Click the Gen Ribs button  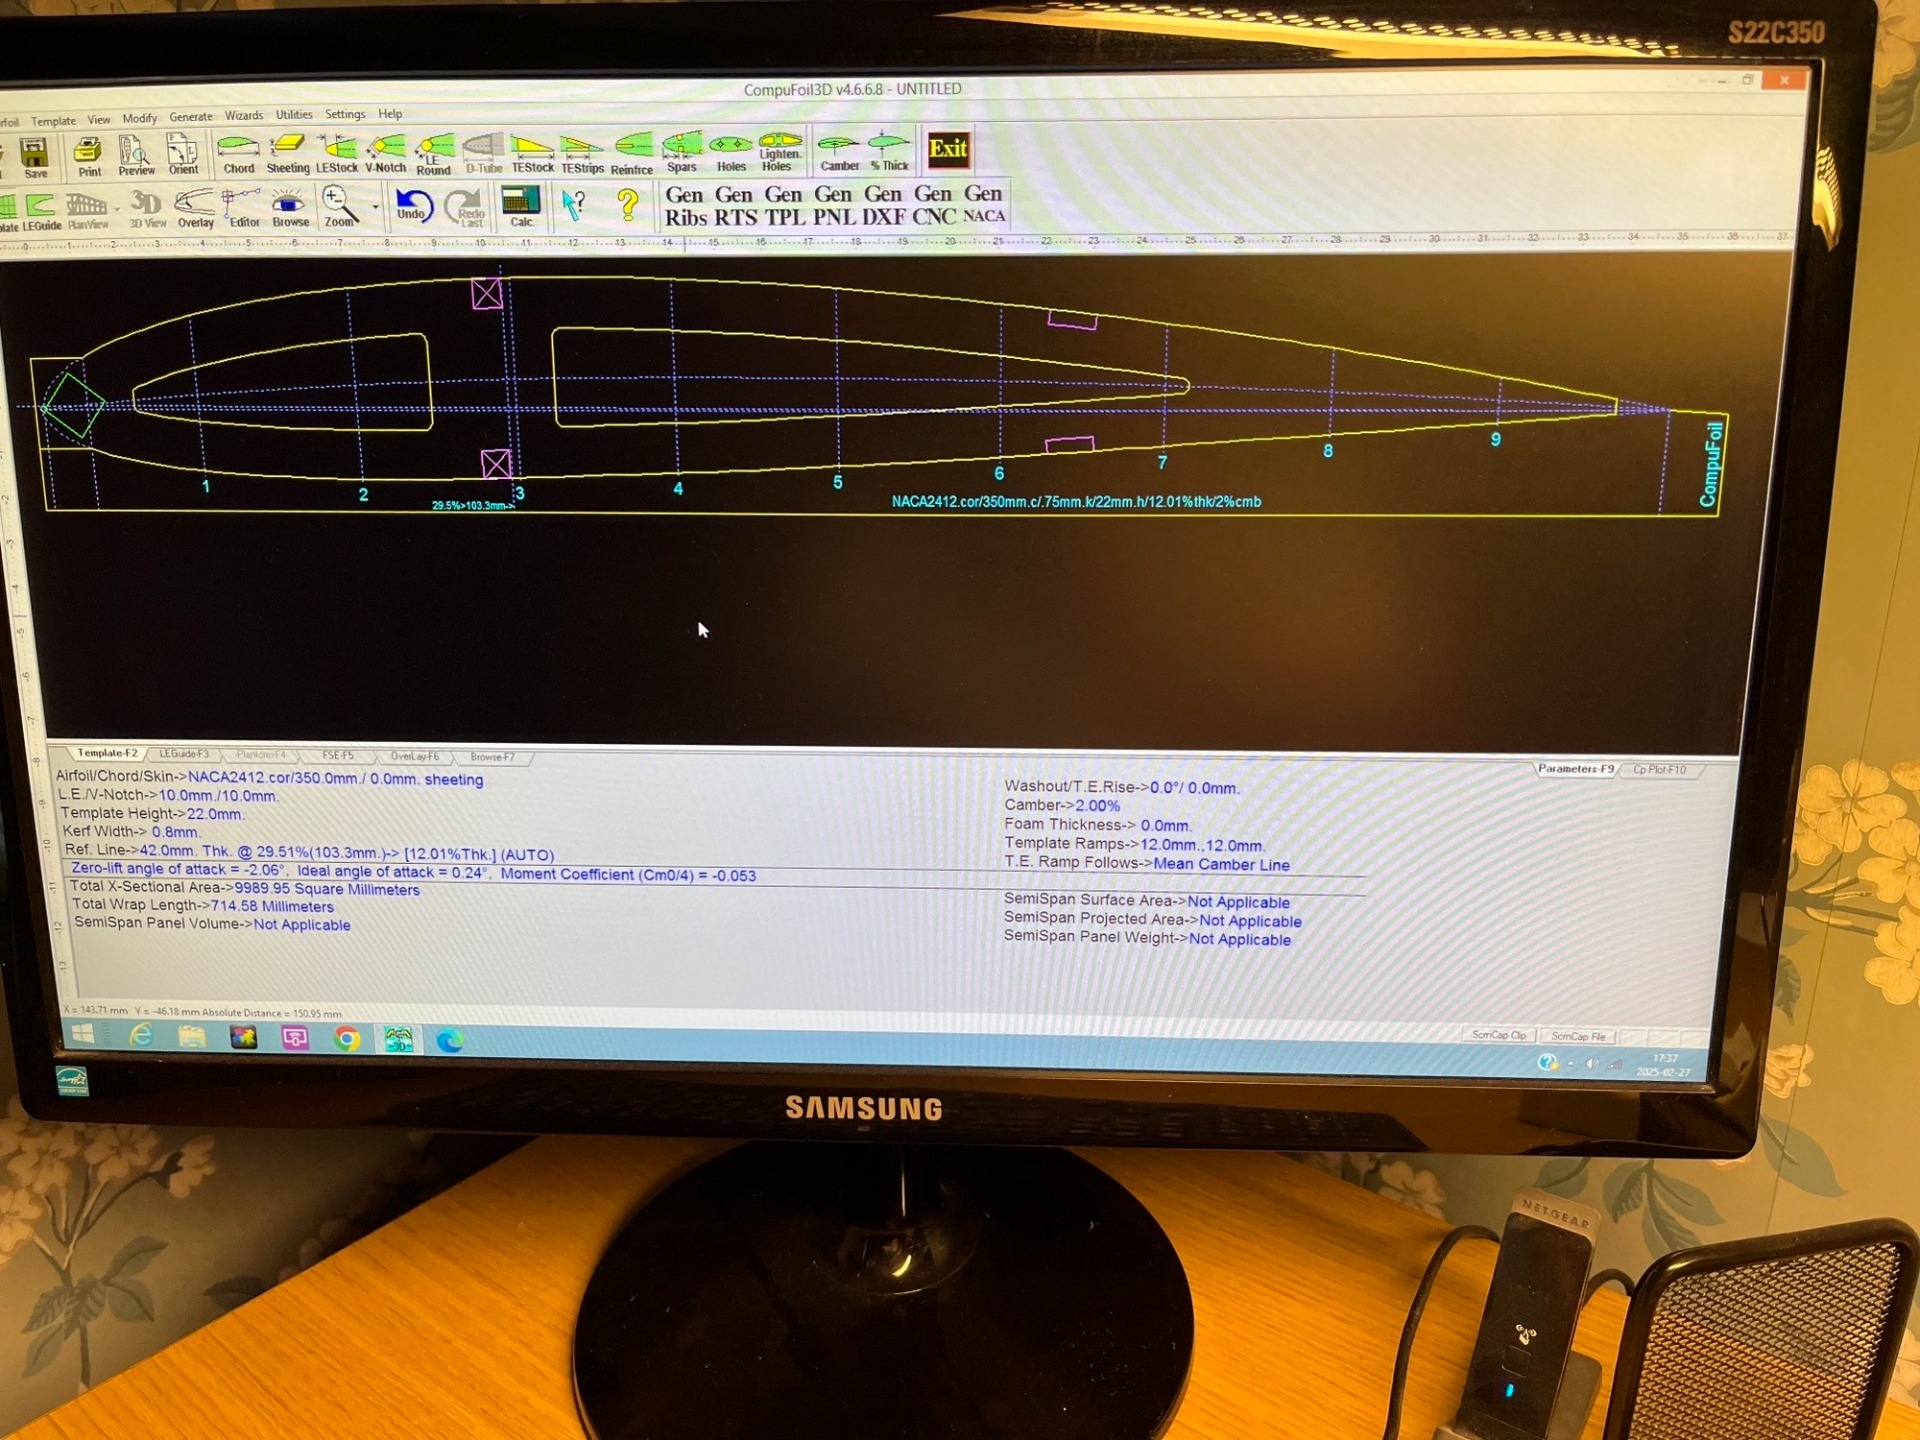(x=685, y=206)
